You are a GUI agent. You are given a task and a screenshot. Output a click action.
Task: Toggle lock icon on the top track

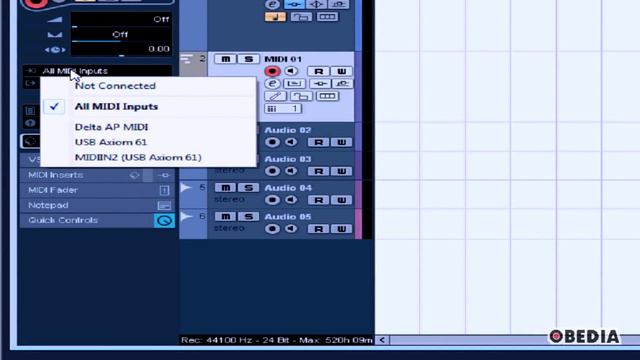tap(301, 17)
